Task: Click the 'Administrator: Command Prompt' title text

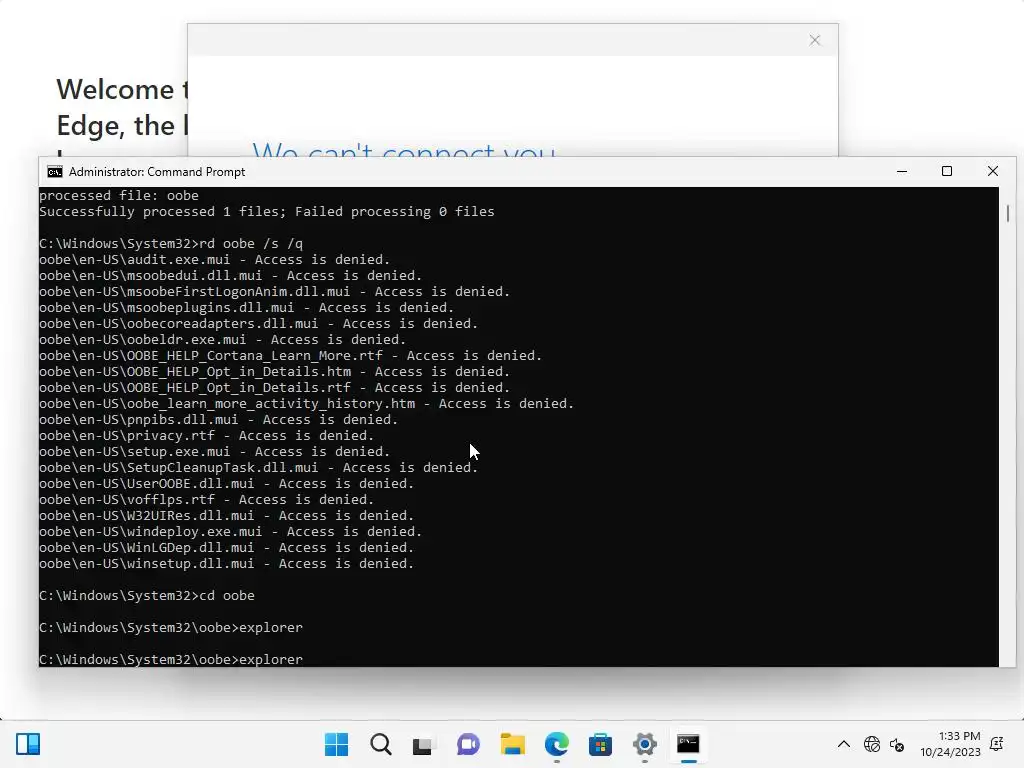Action: pos(157,172)
